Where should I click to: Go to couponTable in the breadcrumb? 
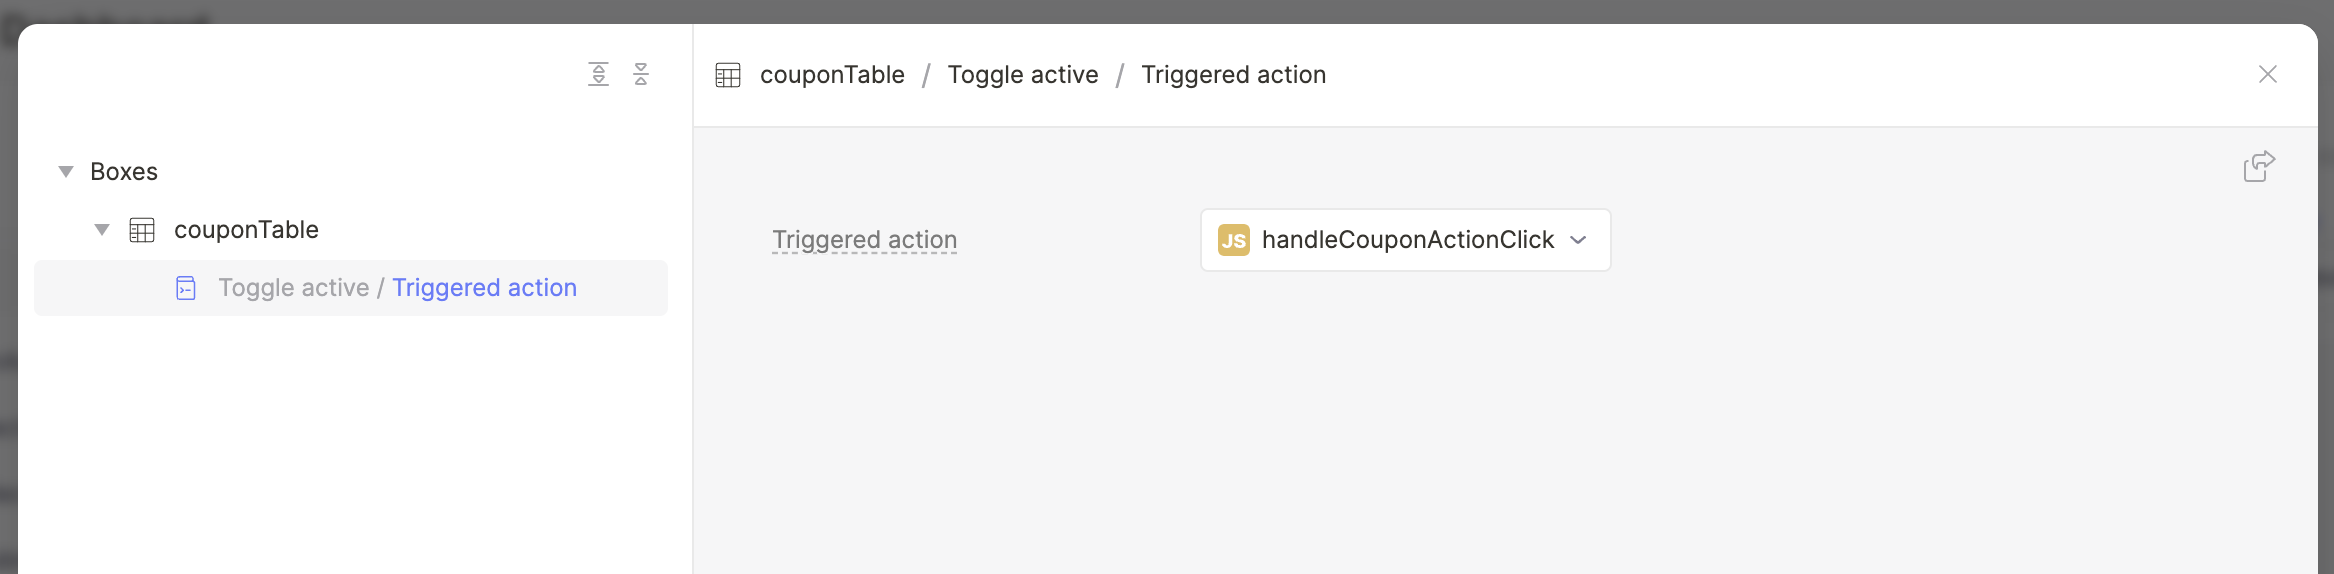pos(832,75)
